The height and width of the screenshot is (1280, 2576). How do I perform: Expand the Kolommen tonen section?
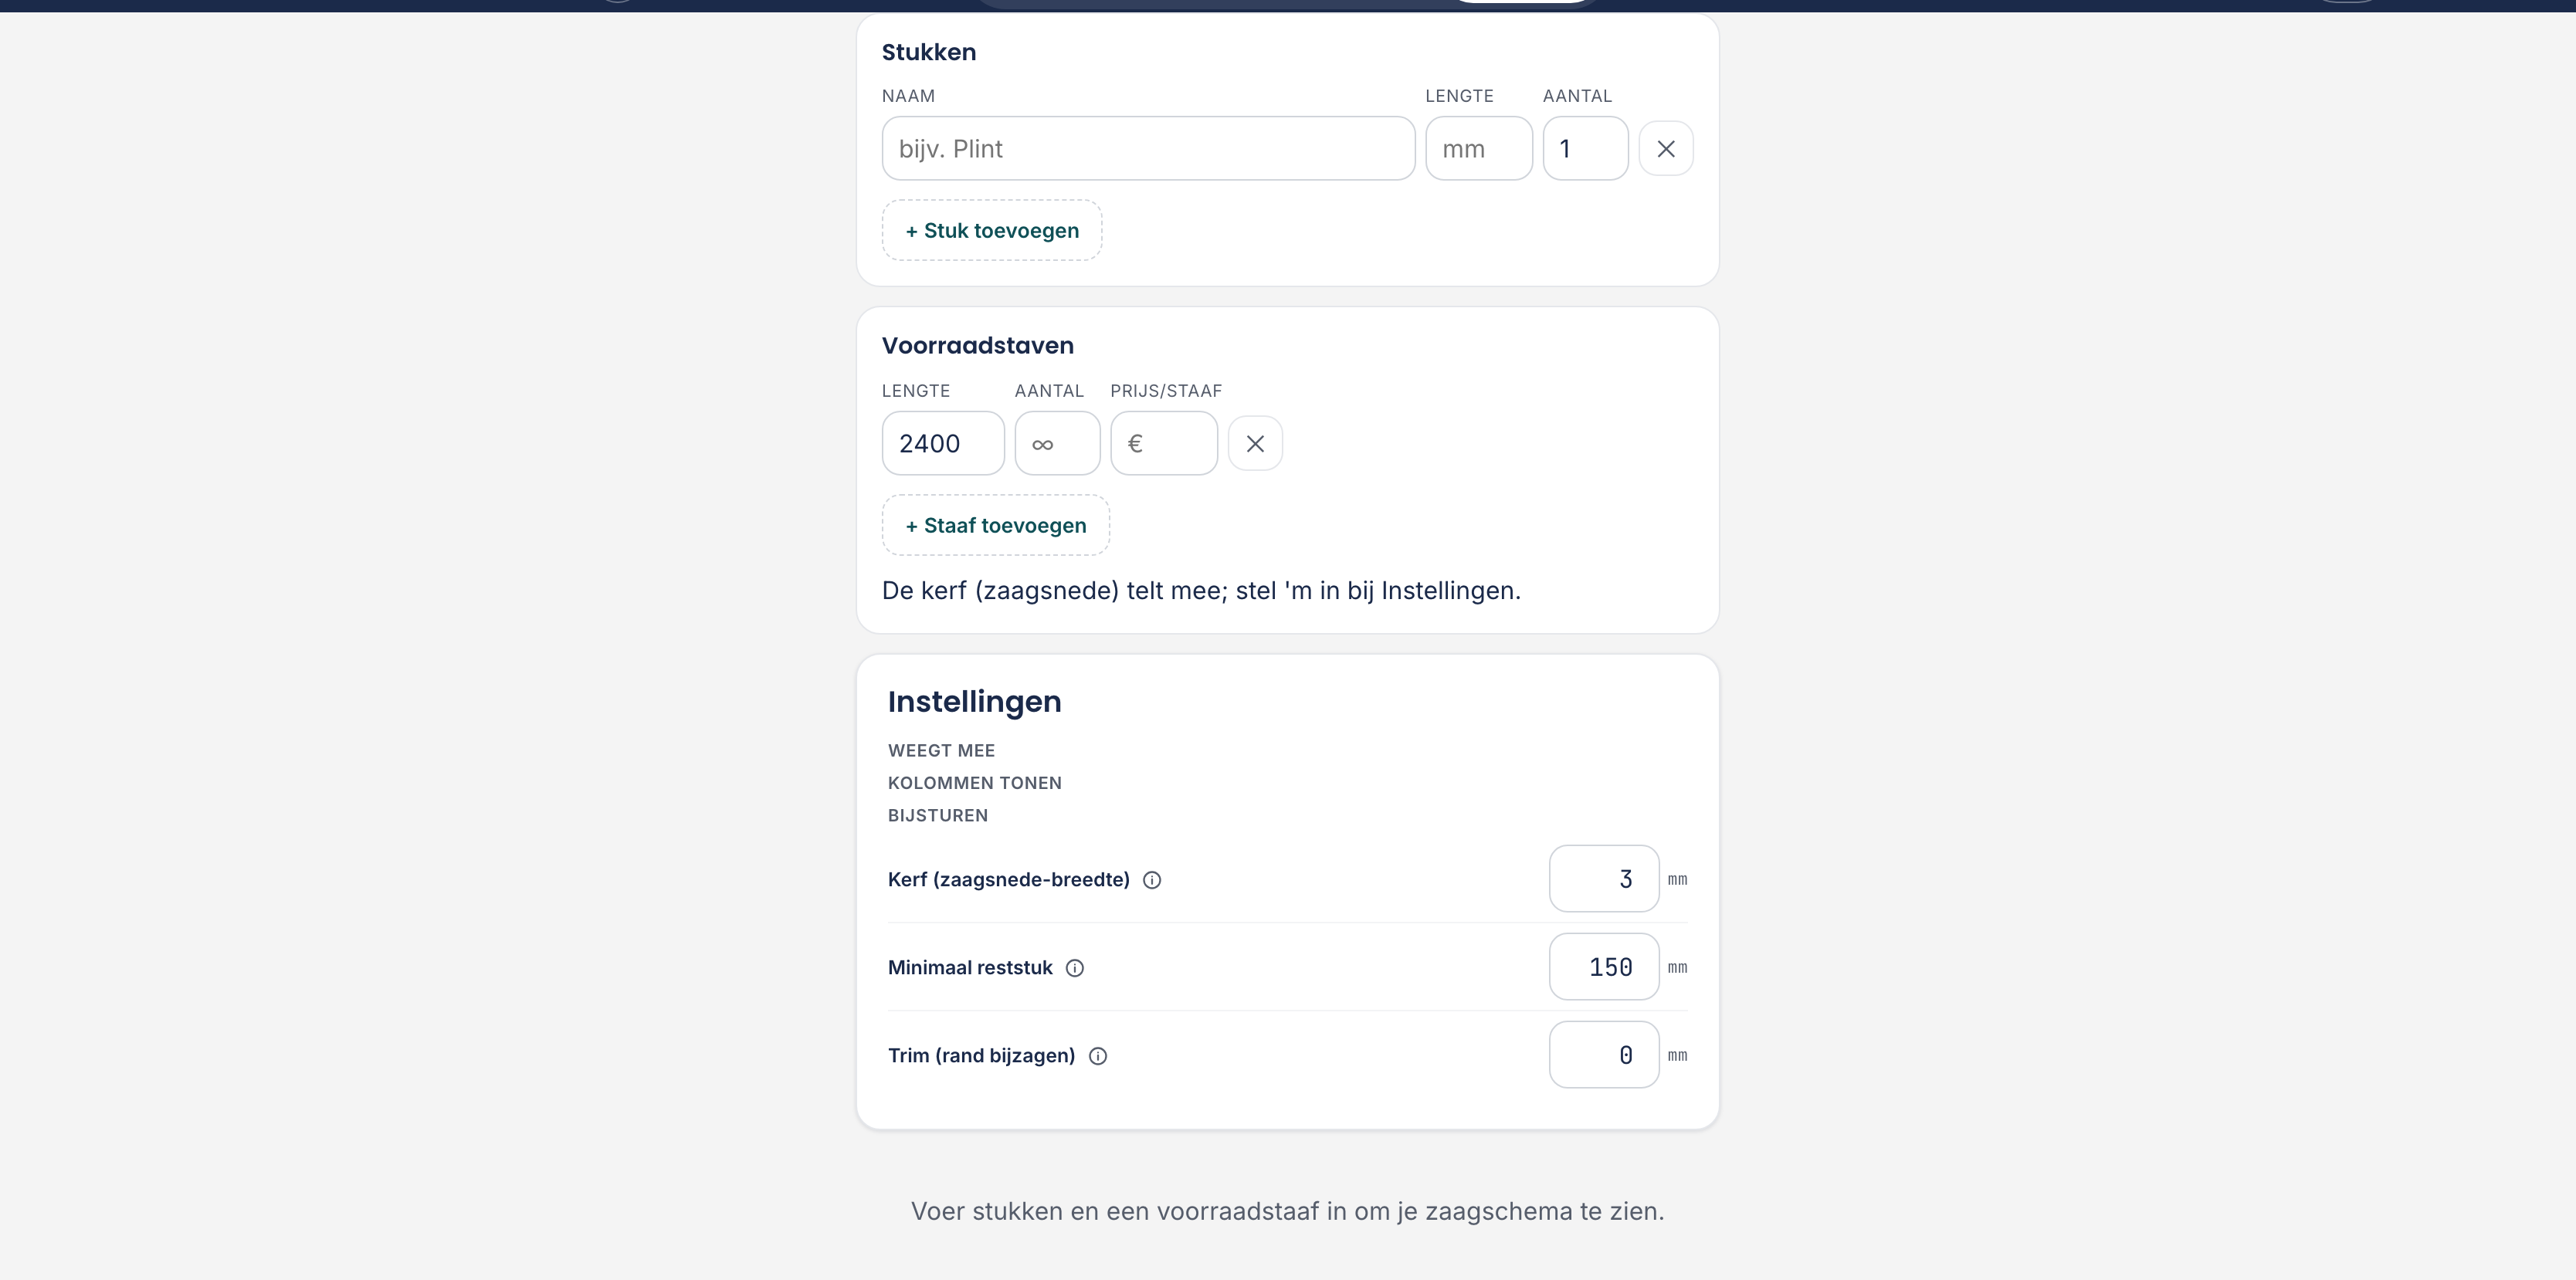(x=975, y=783)
